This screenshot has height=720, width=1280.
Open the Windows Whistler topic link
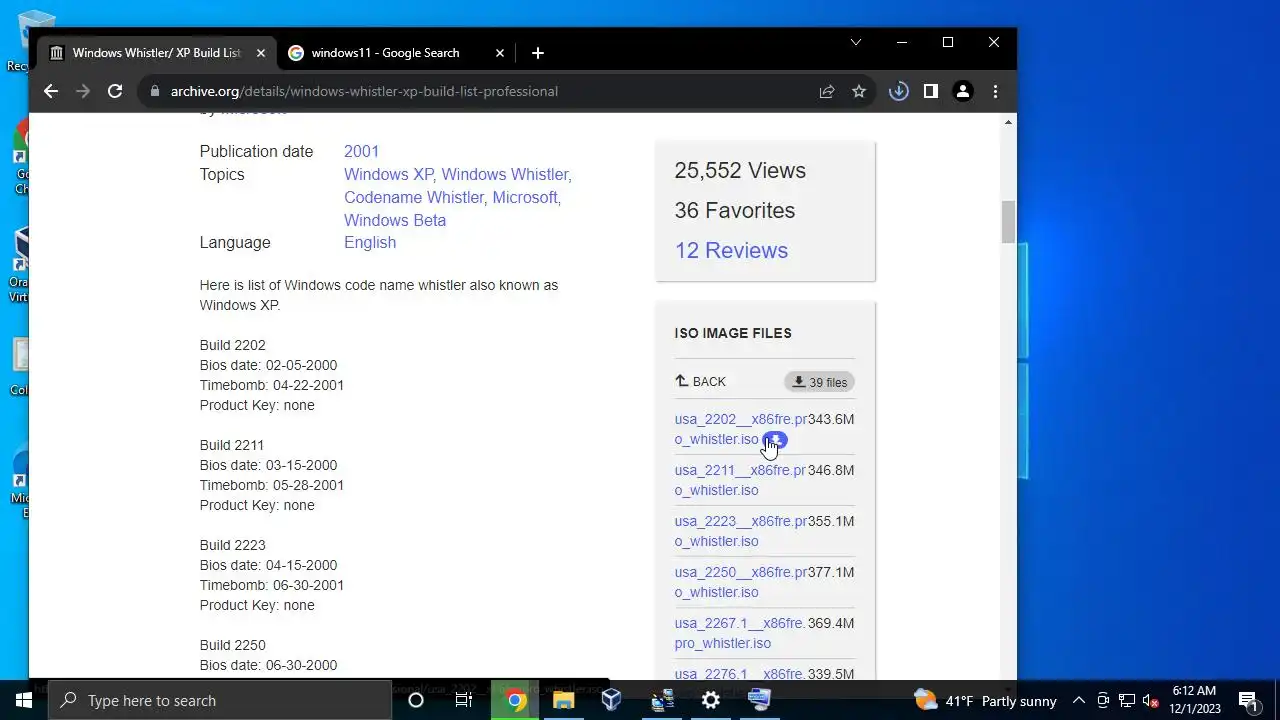coord(506,174)
